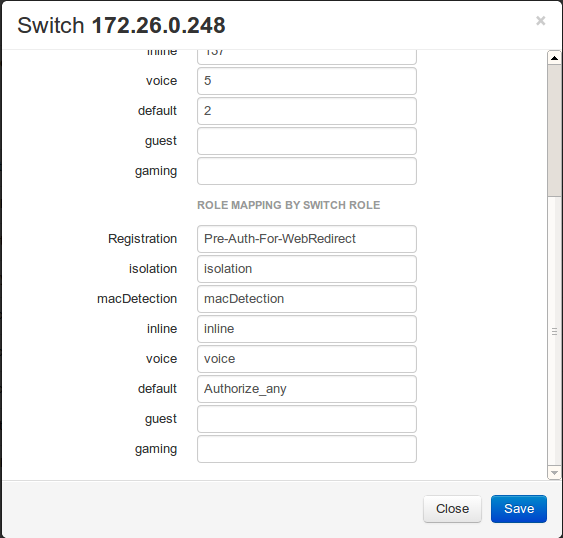The height and width of the screenshot is (538, 563).
Task: Focus the voice VLAN field containing 5
Action: [307, 81]
